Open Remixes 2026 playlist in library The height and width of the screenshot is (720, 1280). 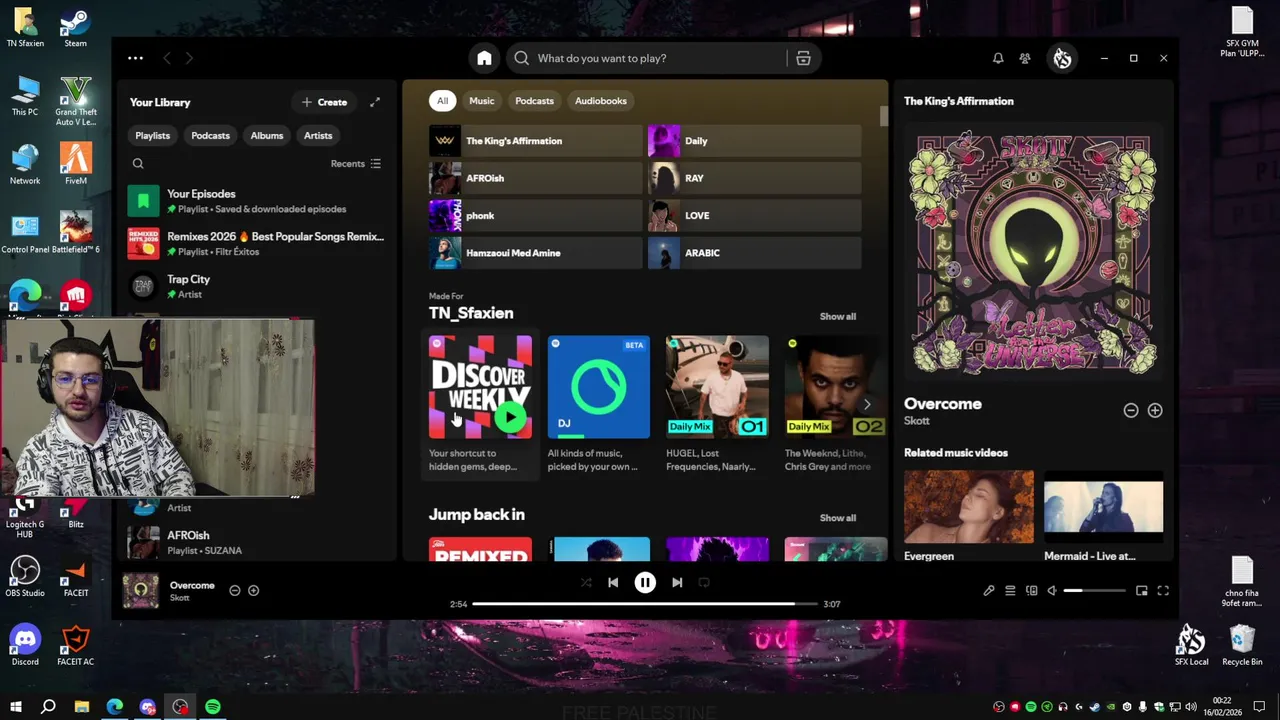(256, 244)
